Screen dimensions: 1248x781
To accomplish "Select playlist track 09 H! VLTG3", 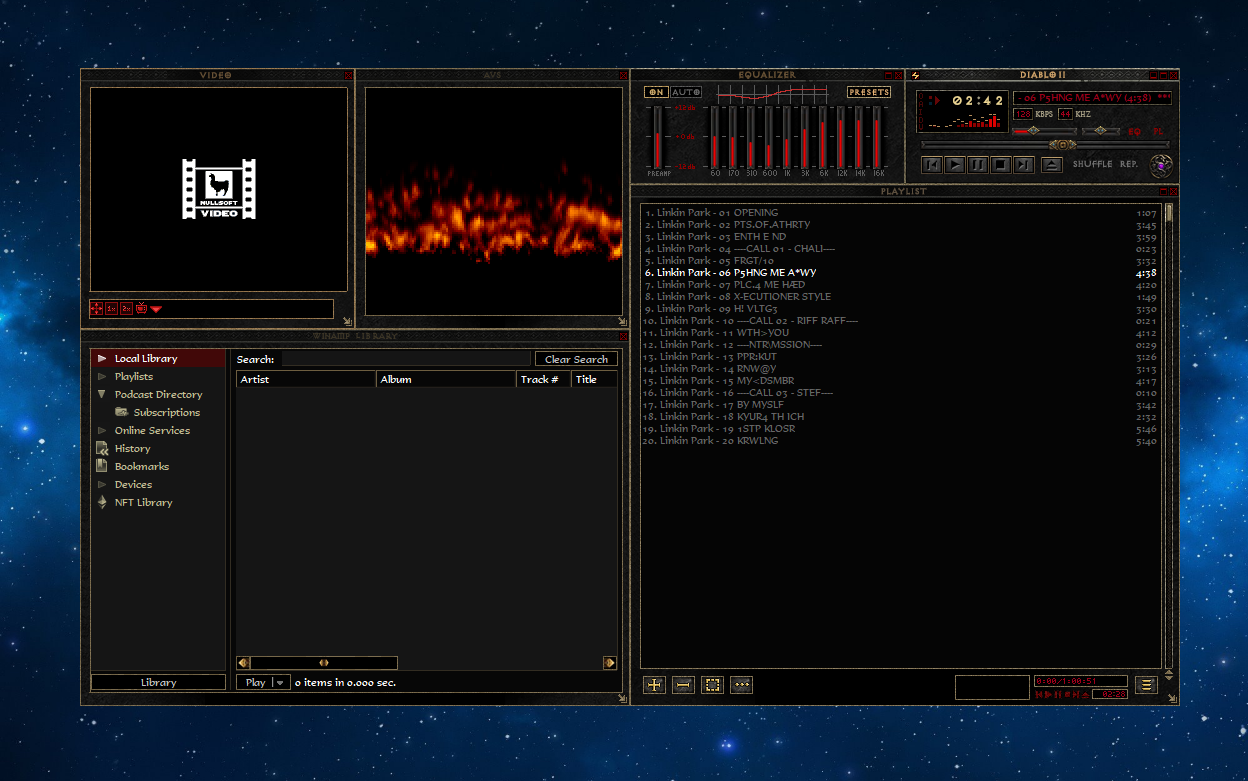I will 901,309.
